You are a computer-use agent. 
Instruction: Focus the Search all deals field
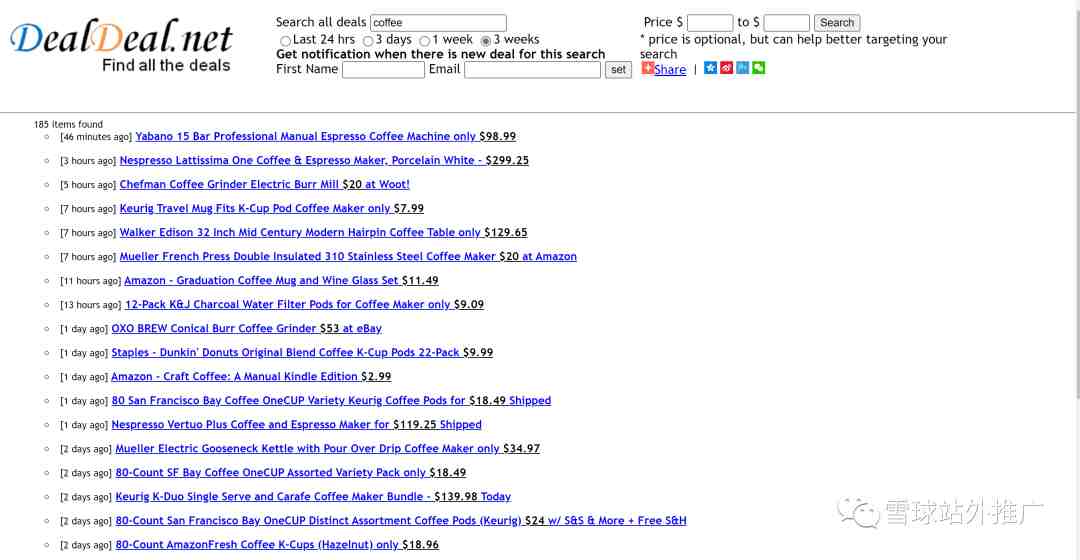[438, 23]
